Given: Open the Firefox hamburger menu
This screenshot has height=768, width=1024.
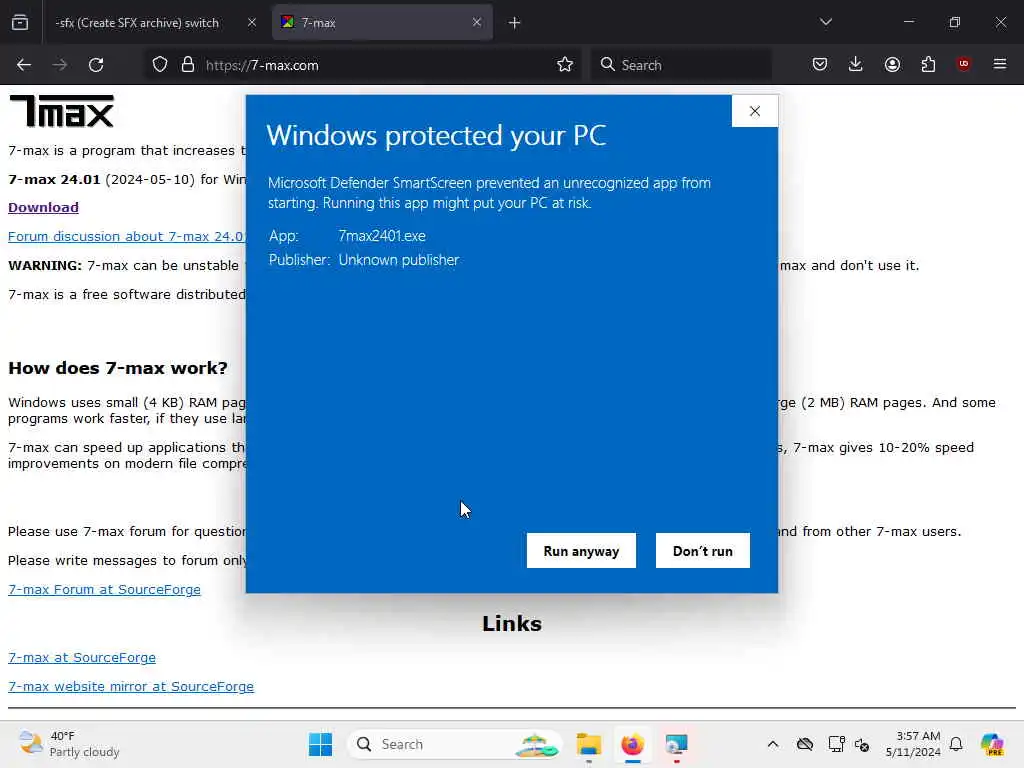Looking at the screenshot, I should tap(1000, 64).
